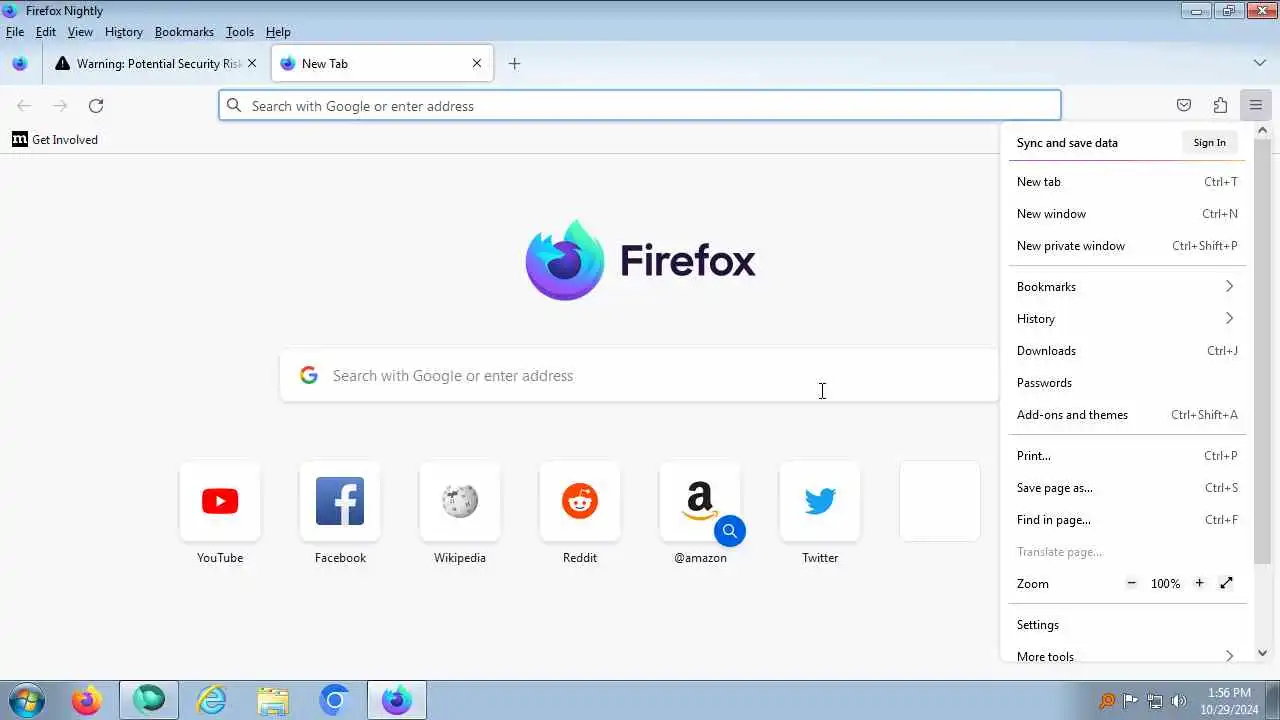Open Downloads from the menu
Viewport: 1280px width, 720px height.
[x=1127, y=351]
